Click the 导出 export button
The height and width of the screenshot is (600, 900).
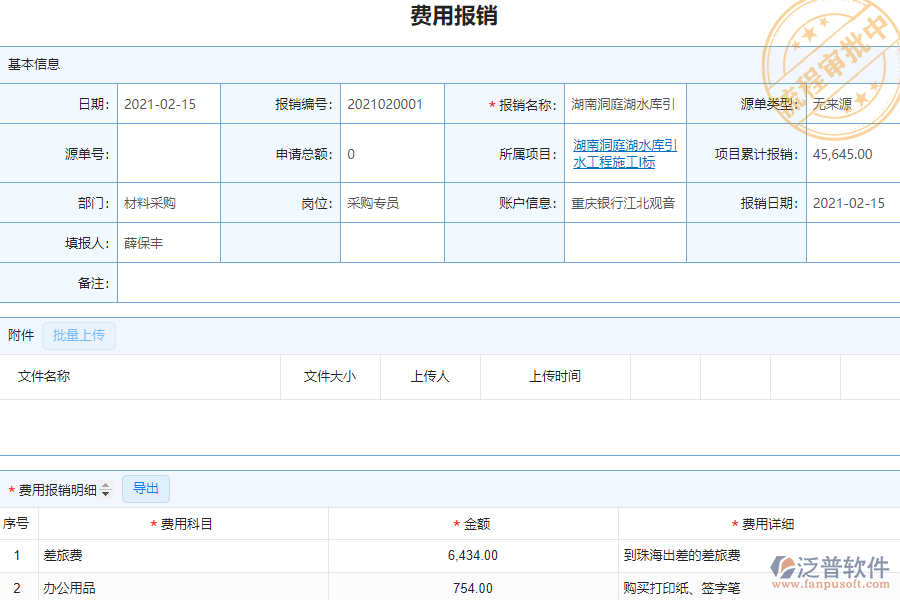146,488
